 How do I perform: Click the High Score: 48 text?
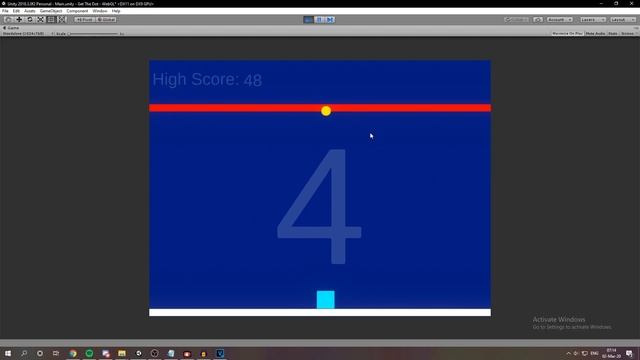[x=207, y=80]
